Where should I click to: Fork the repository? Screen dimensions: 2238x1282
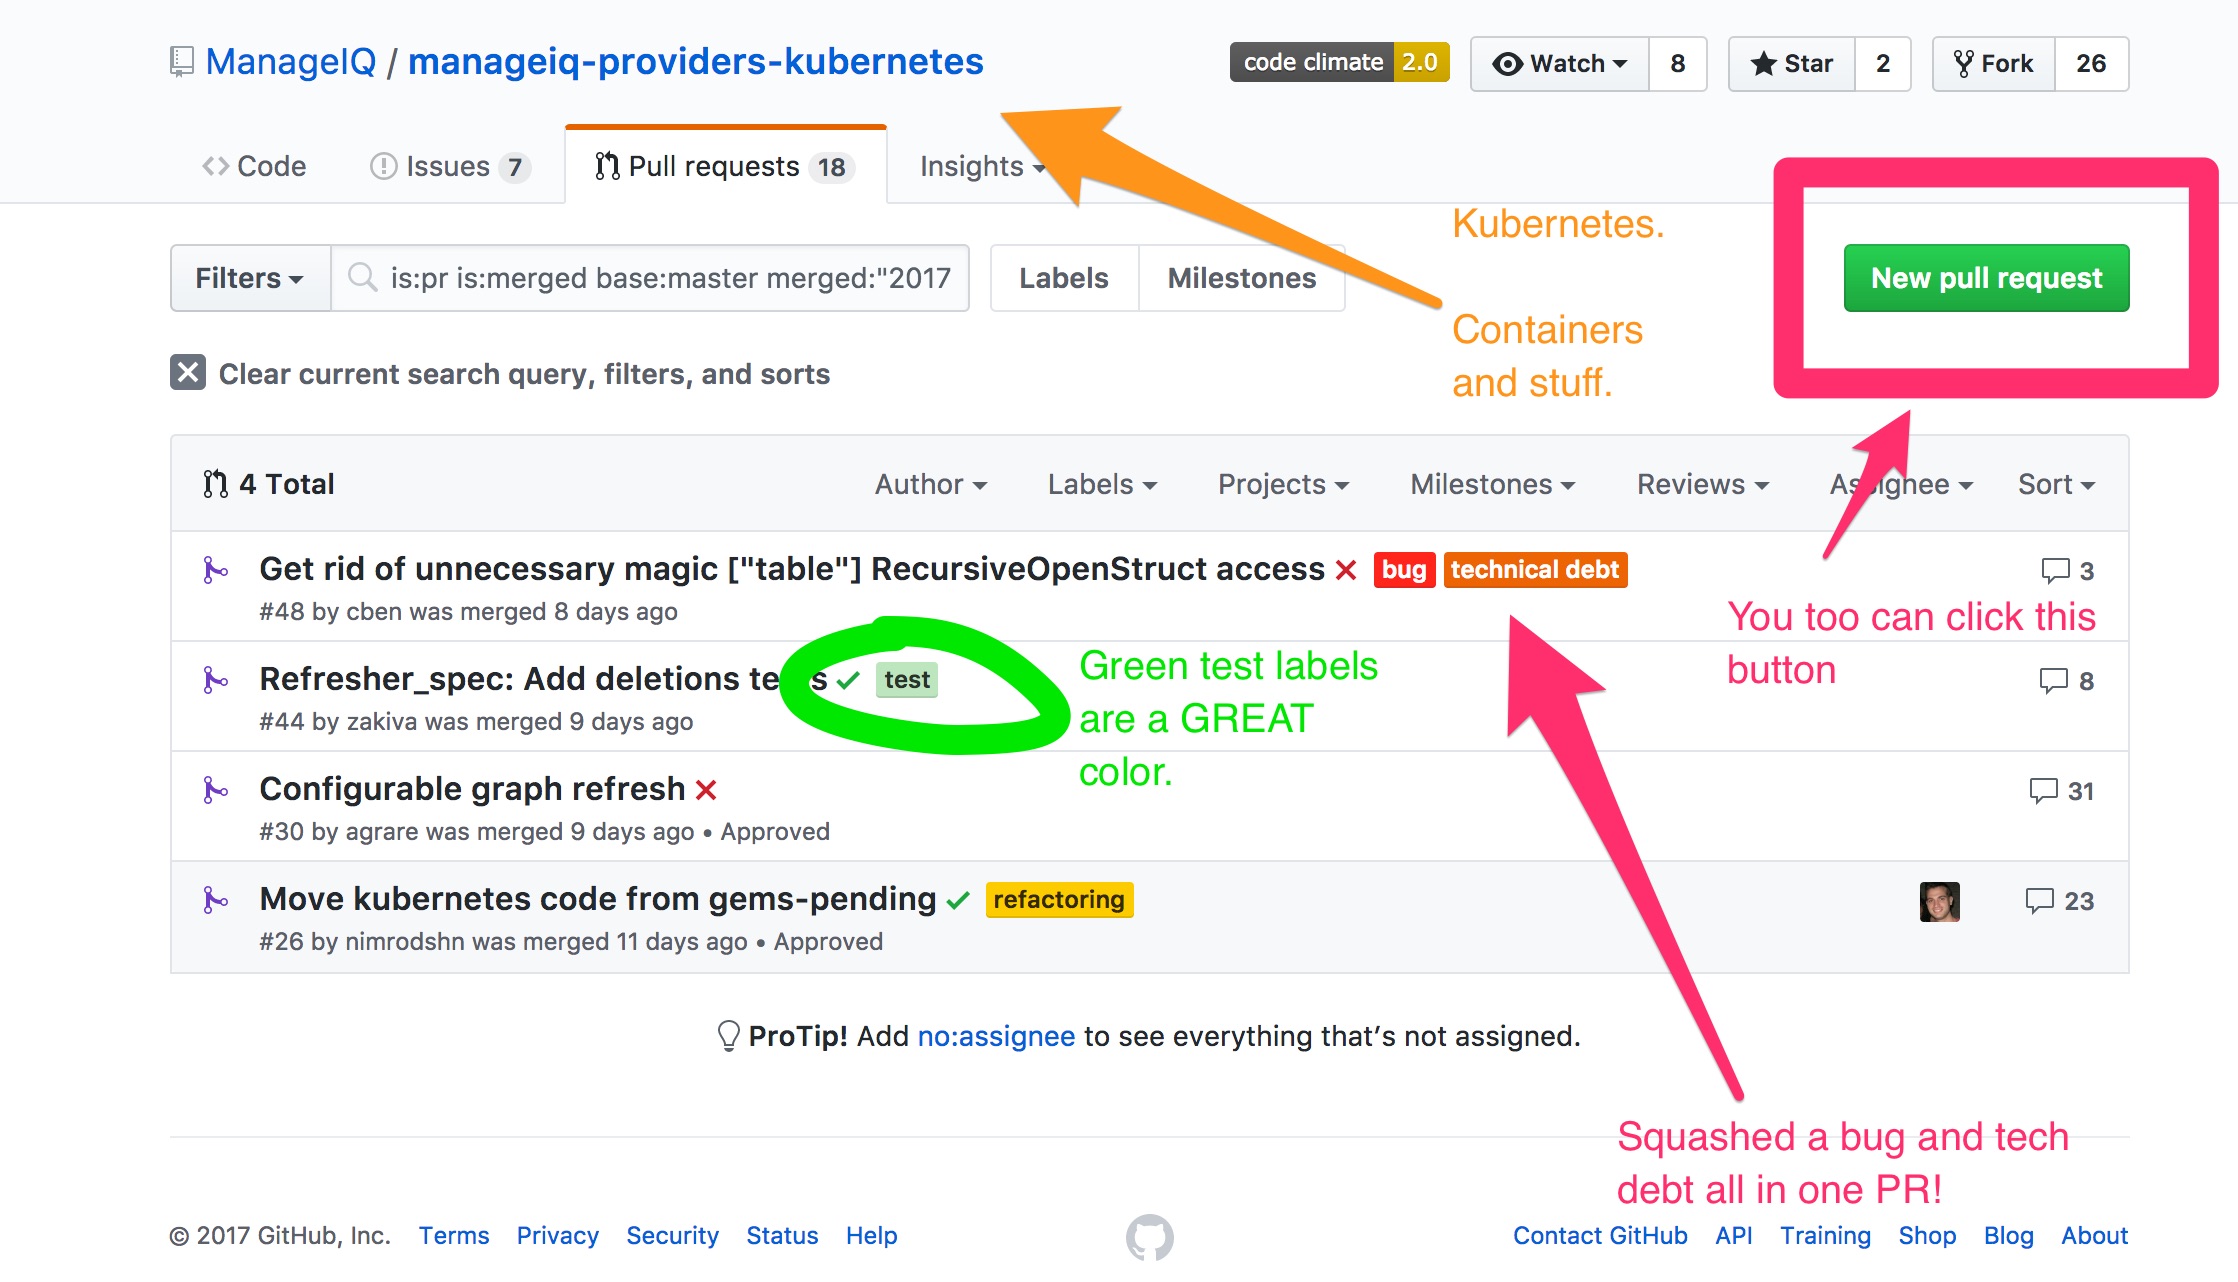[x=1993, y=64]
